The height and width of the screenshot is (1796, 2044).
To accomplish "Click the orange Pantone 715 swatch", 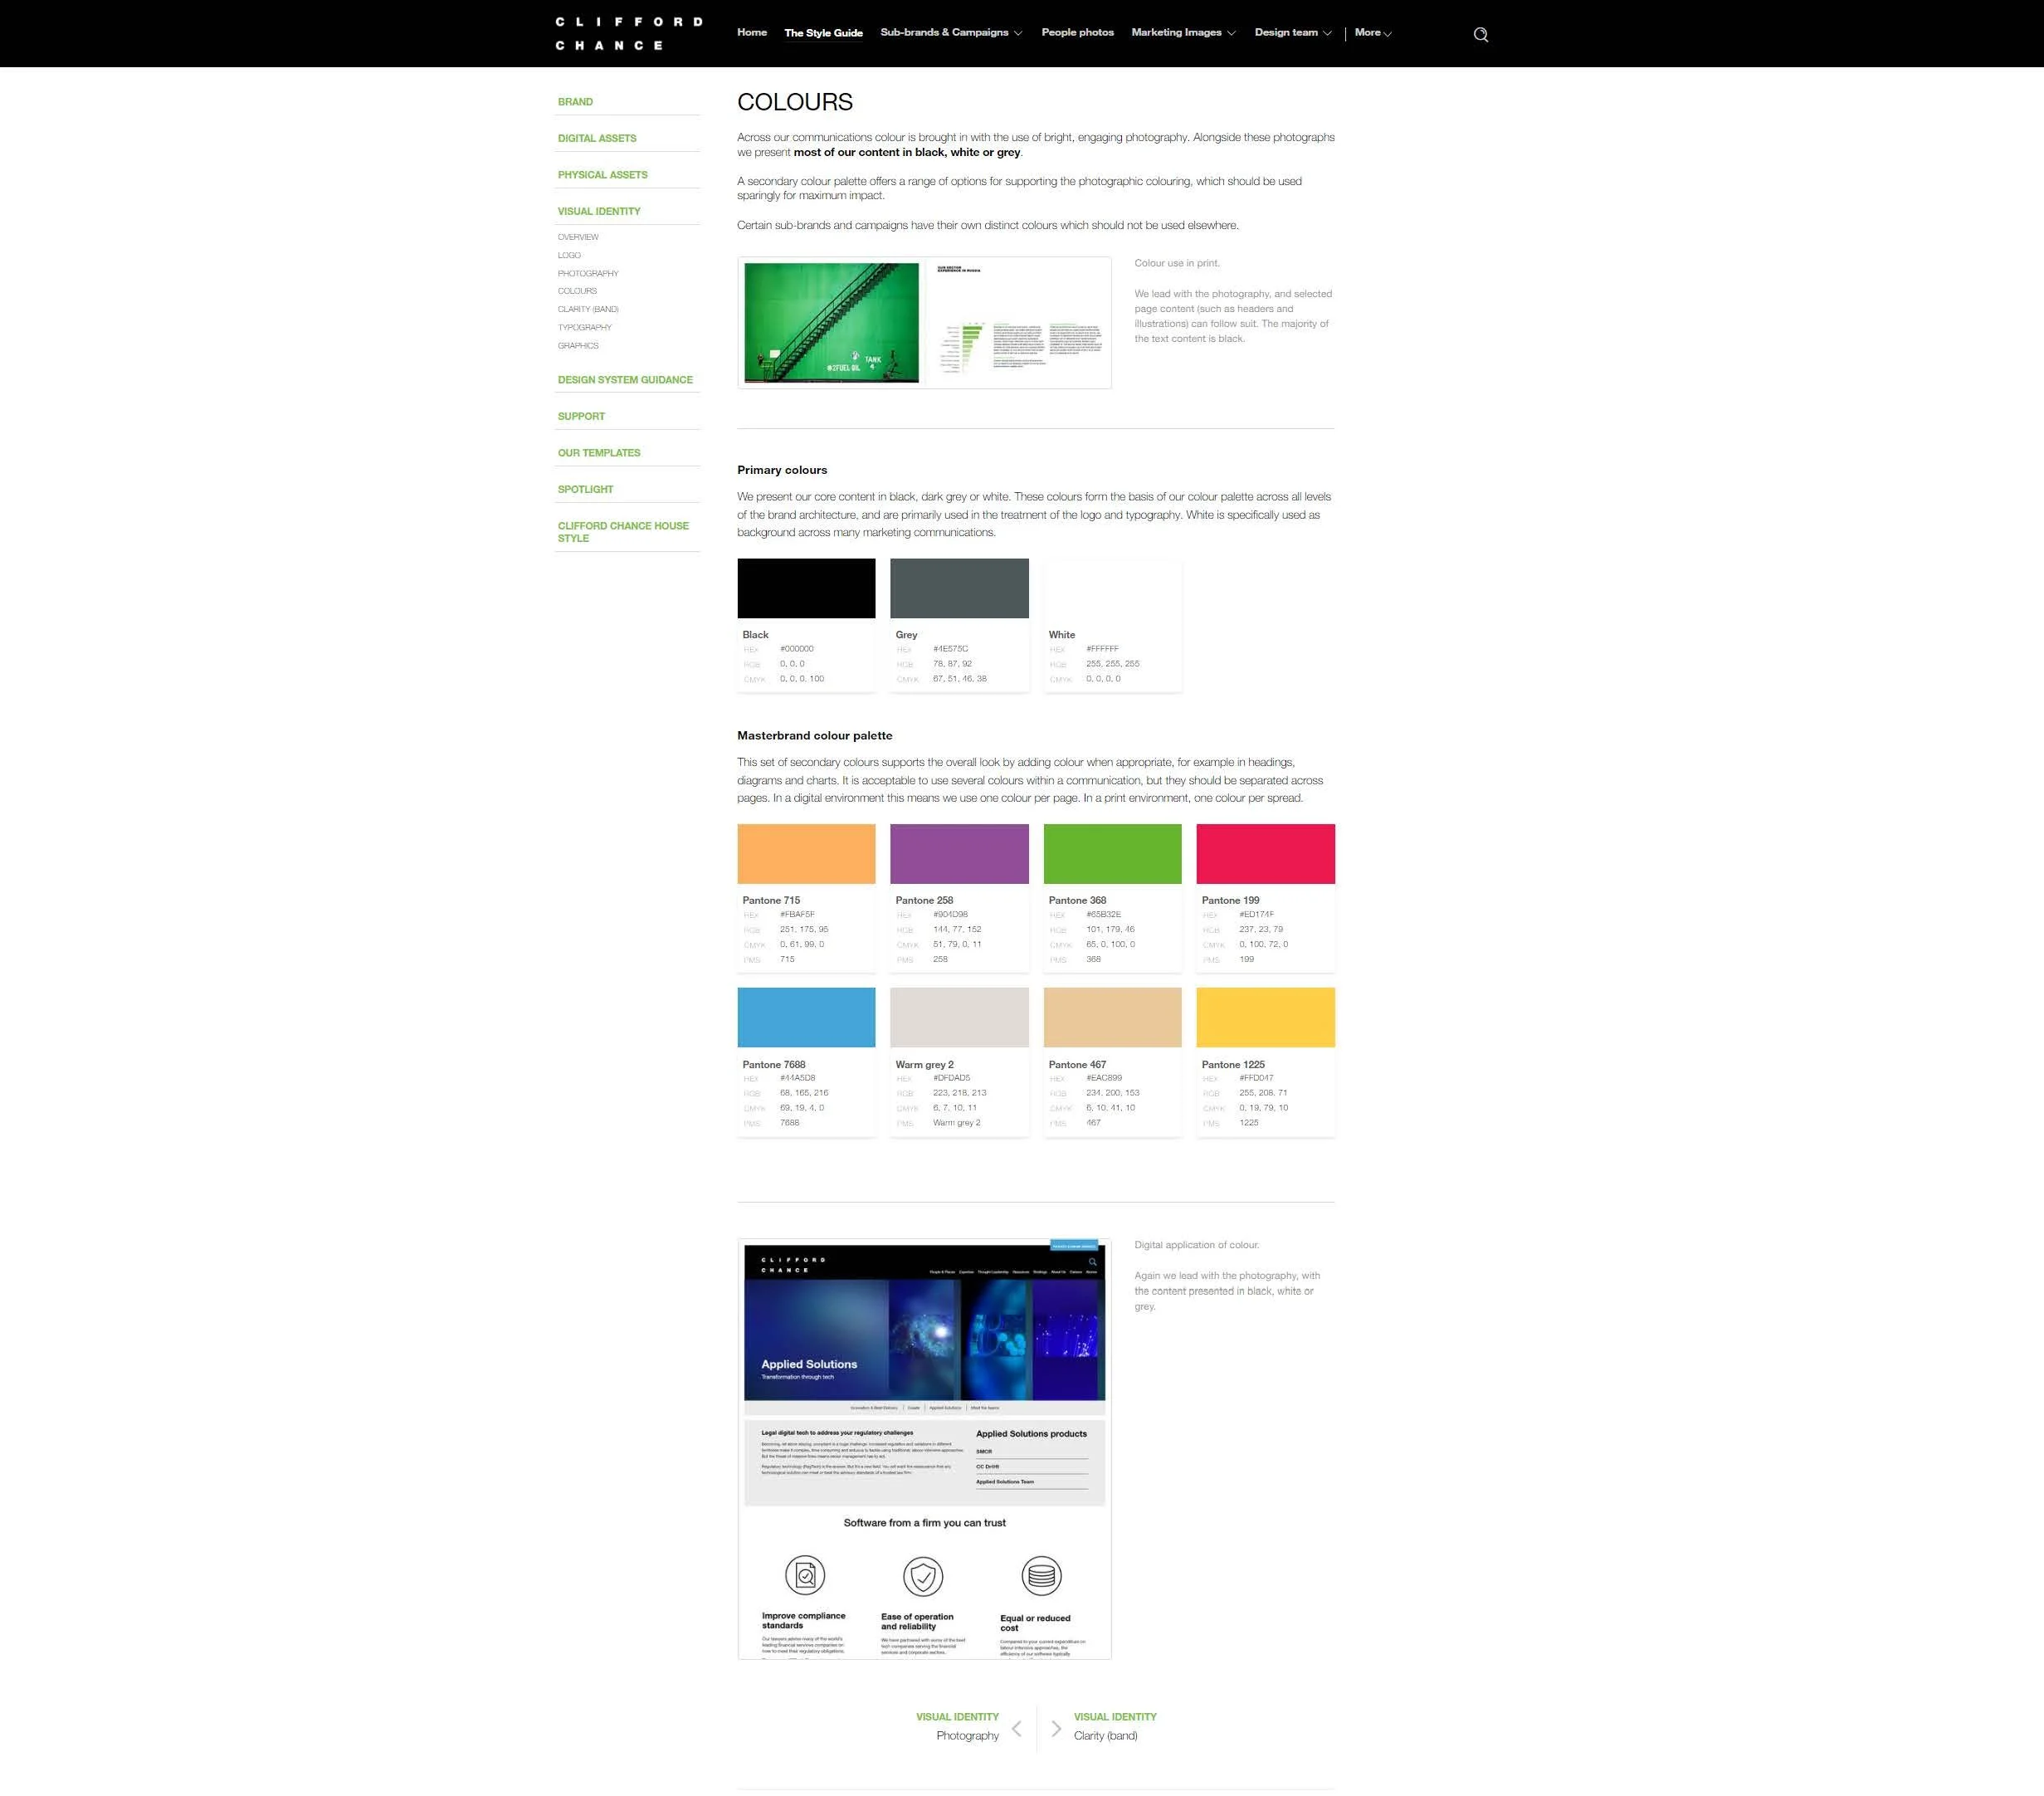I will tap(806, 854).
